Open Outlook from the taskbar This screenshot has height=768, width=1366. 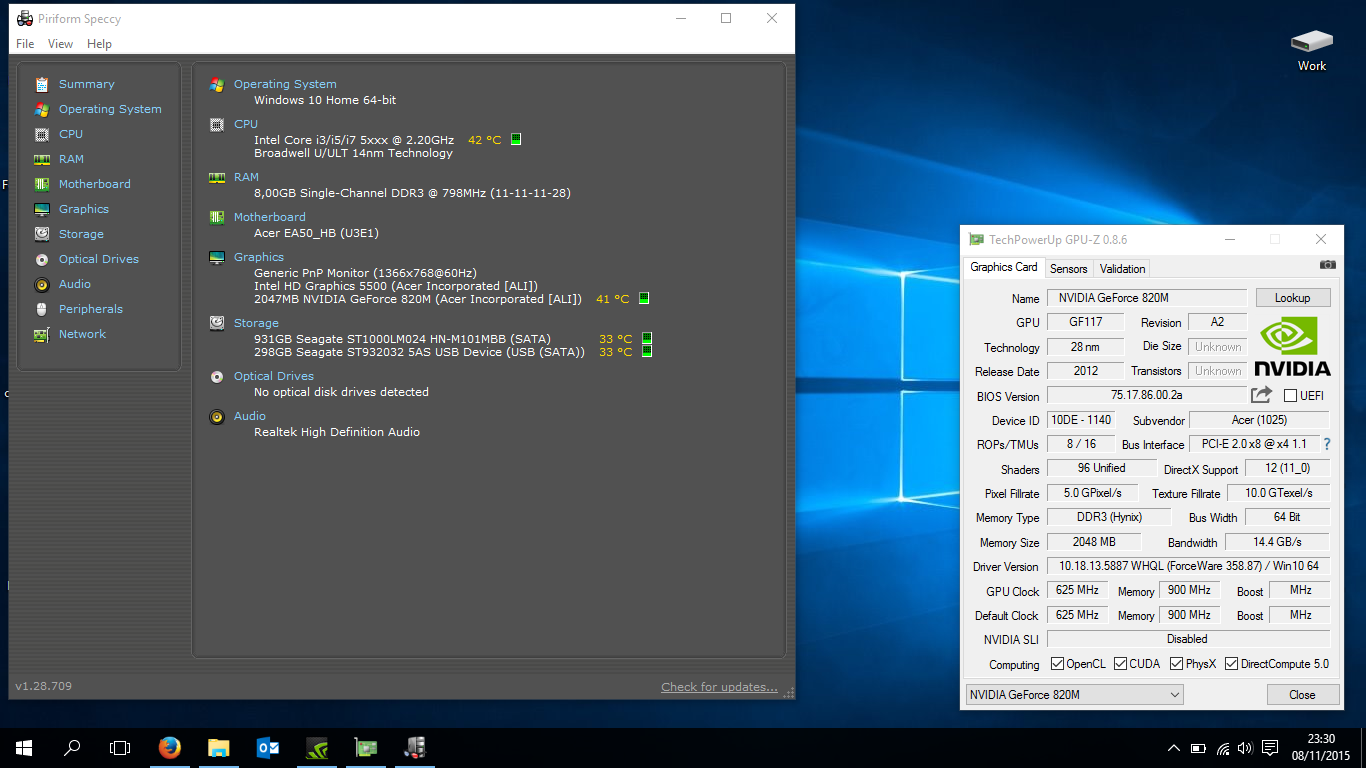pyautogui.click(x=268, y=747)
